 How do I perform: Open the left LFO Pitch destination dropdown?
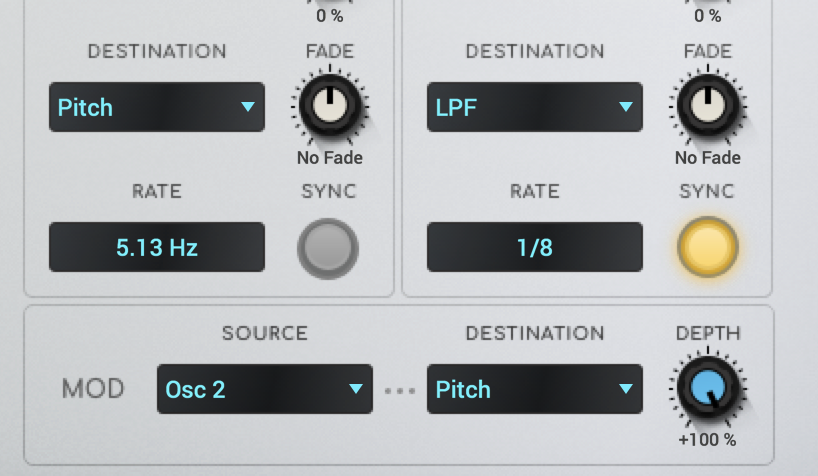(157, 107)
